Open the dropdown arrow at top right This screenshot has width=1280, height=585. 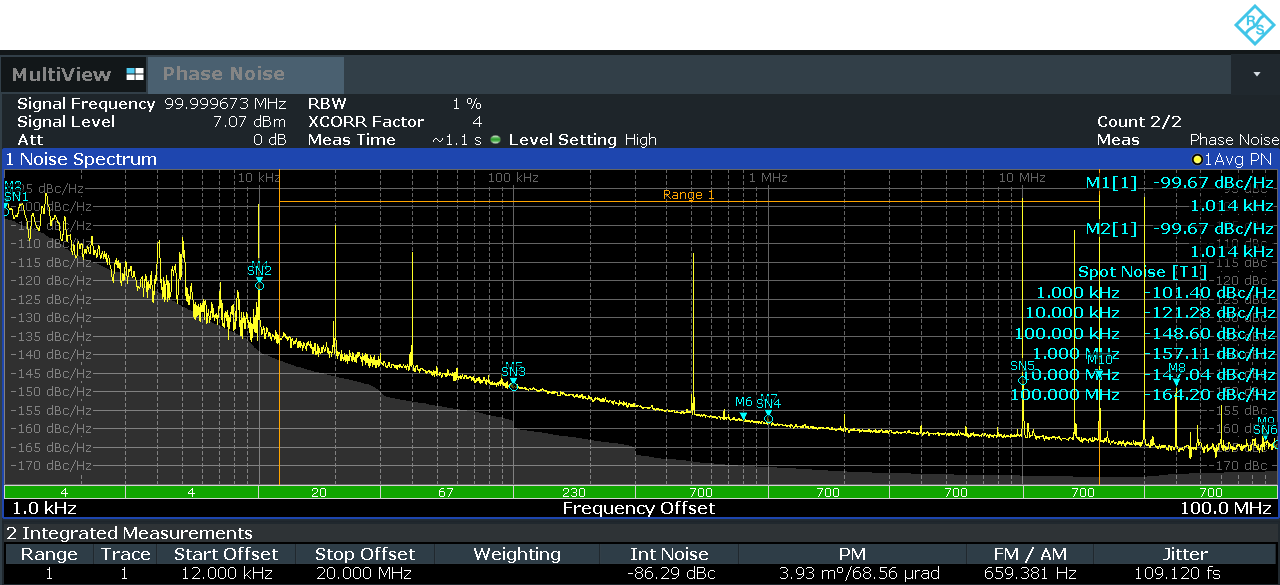tap(1255, 74)
